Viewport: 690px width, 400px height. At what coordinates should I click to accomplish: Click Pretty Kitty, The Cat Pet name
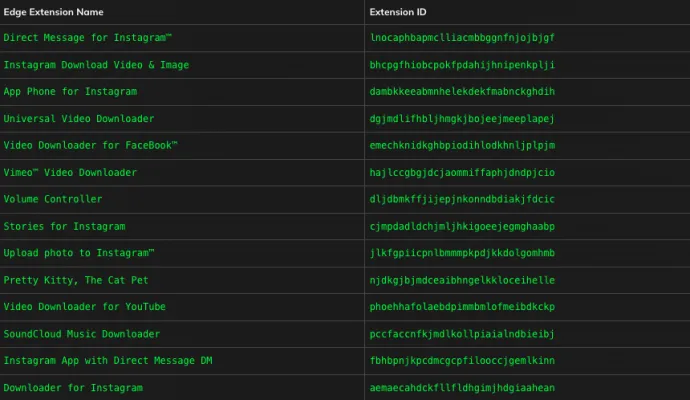(76, 280)
